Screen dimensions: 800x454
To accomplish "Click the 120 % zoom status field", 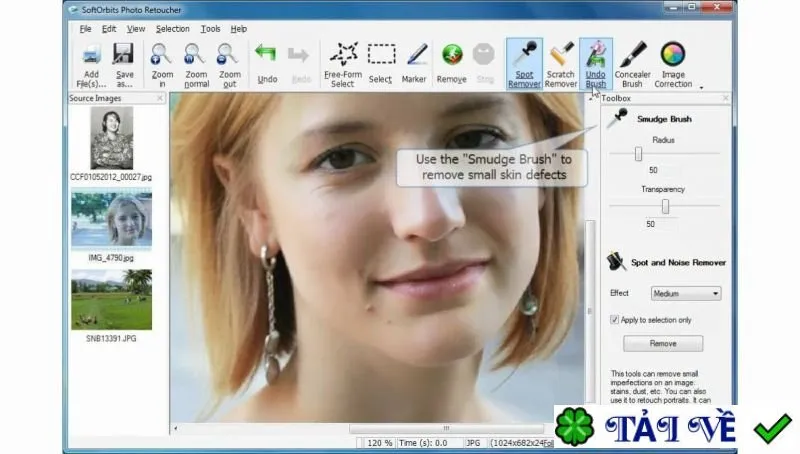I will [378, 443].
